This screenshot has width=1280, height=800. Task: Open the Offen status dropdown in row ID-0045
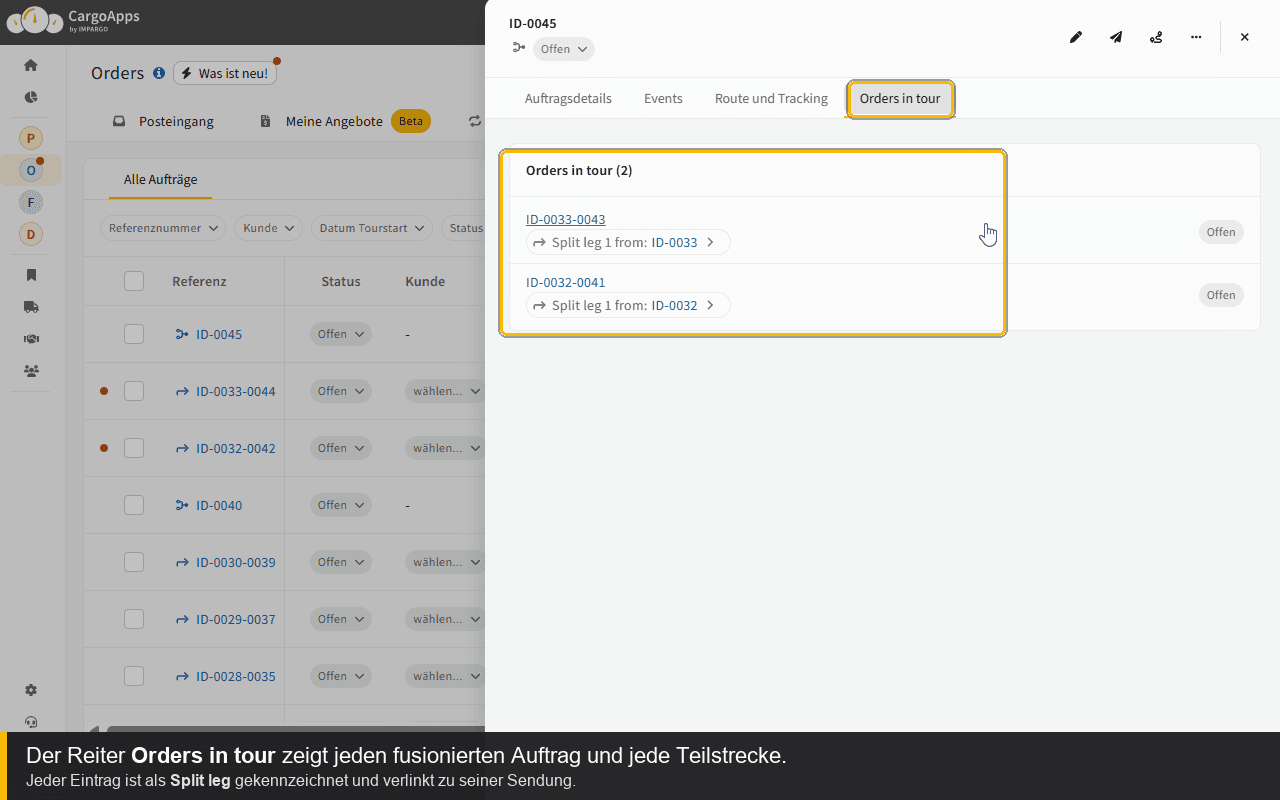[341, 334]
